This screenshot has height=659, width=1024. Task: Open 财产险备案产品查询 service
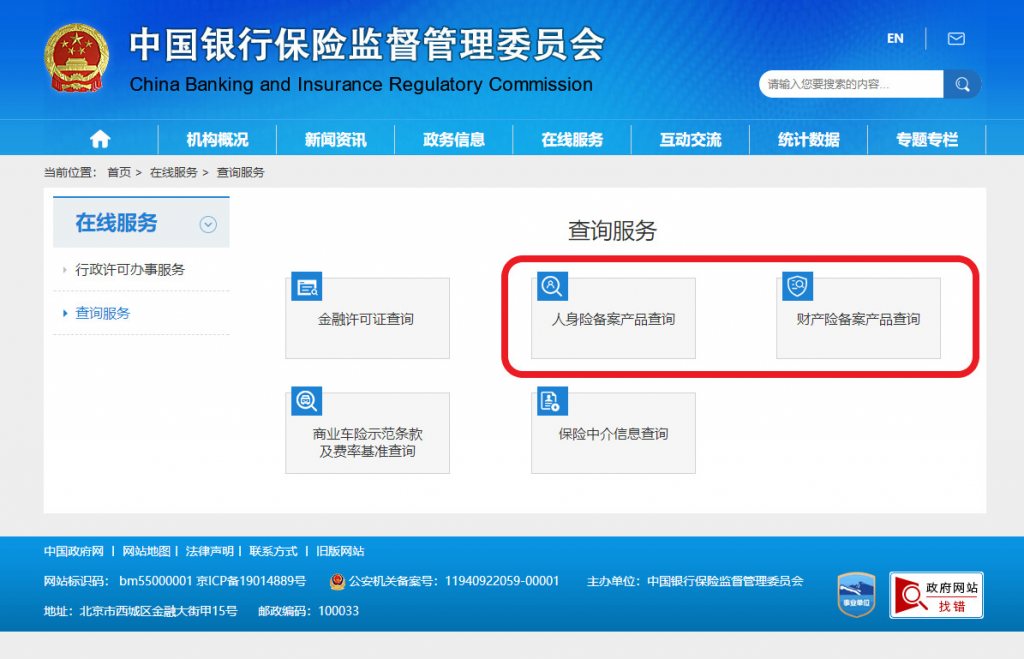pos(858,318)
